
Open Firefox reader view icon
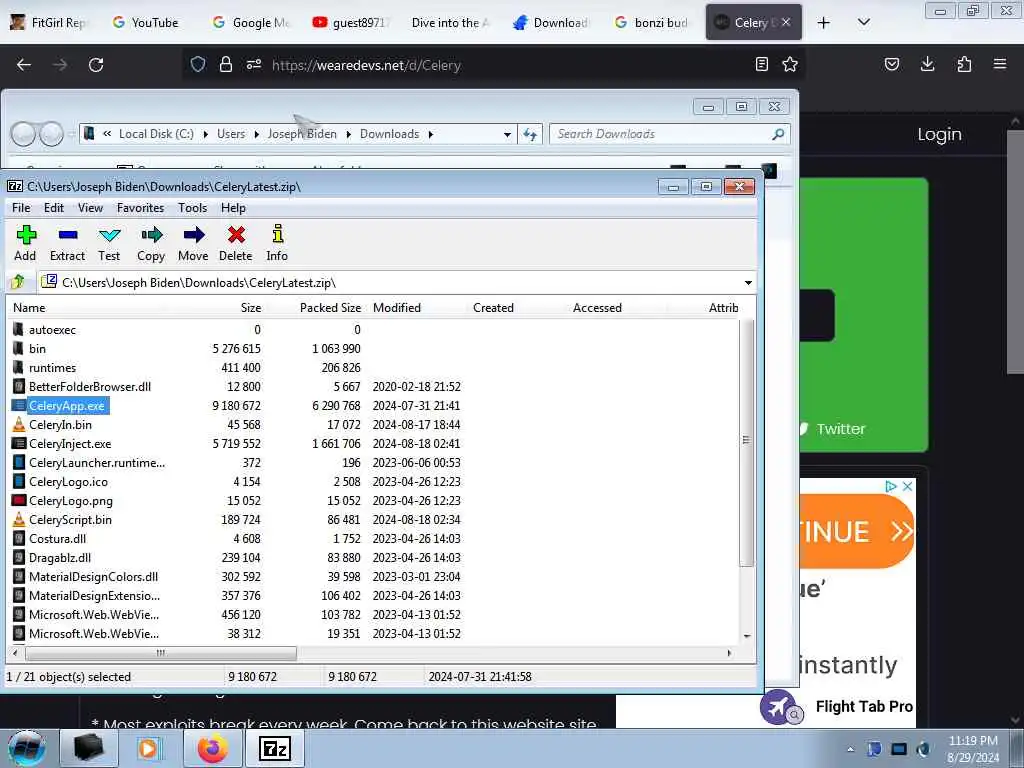click(761, 64)
